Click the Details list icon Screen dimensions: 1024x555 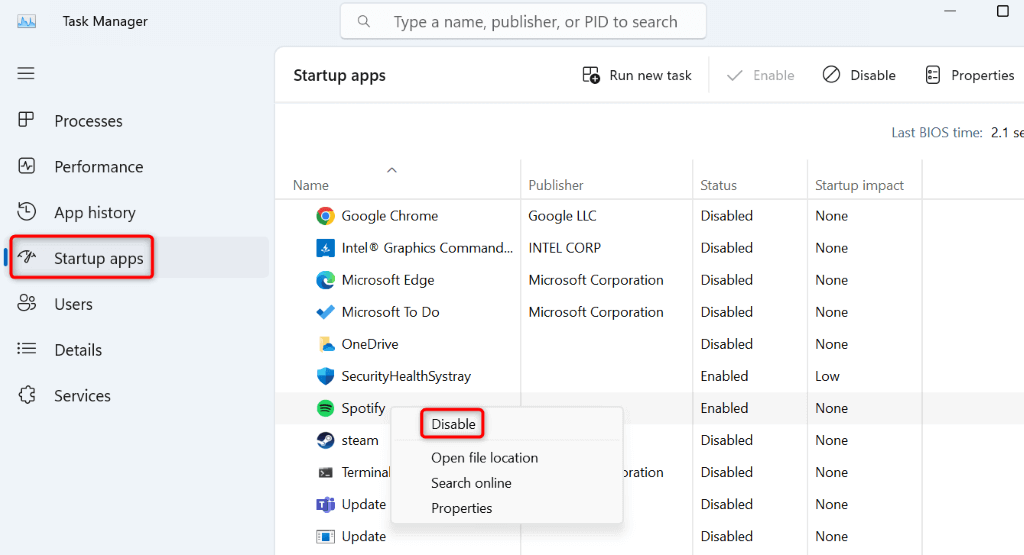[x=27, y=349]
